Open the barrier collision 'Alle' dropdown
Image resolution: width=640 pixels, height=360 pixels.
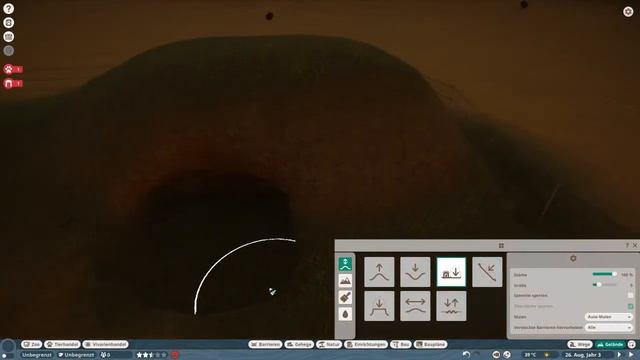coord(609,327)
